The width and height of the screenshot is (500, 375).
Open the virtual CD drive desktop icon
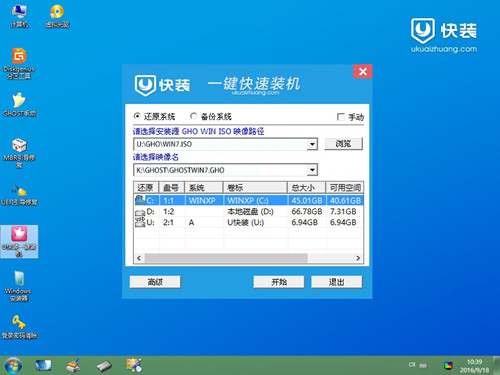(57, 16)
